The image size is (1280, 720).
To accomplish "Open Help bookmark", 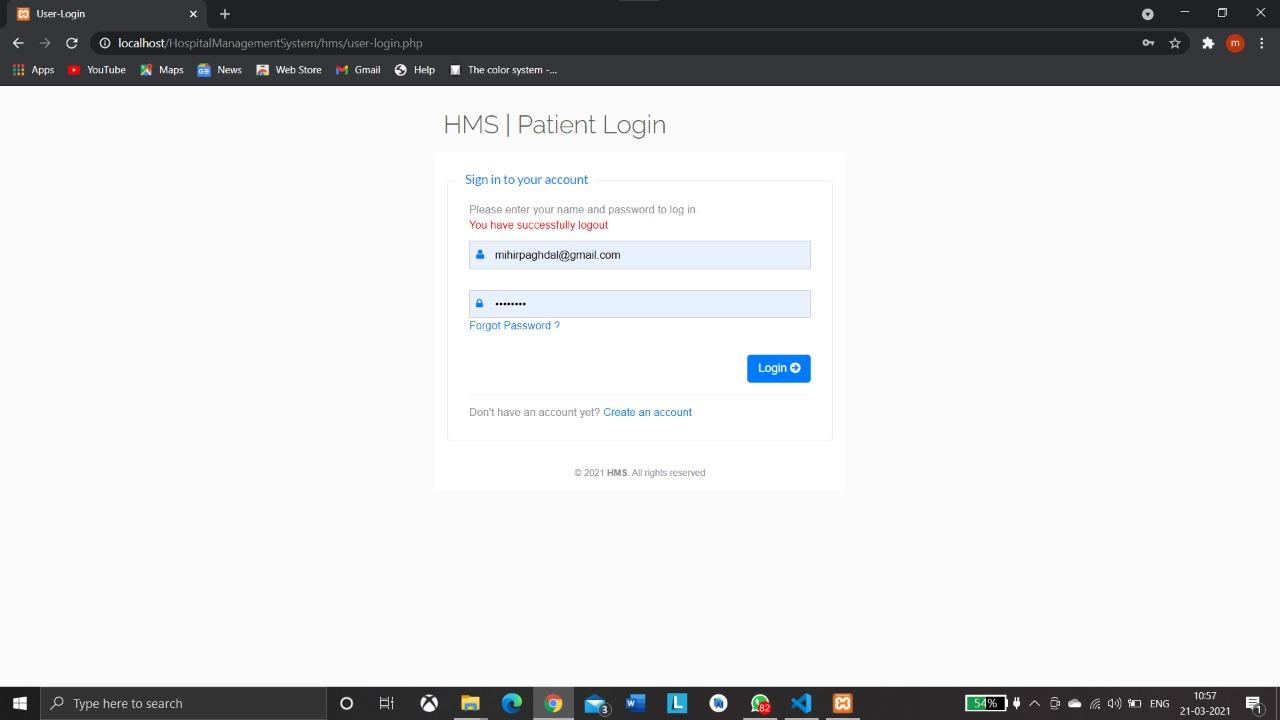I will [x=414, y=70].
